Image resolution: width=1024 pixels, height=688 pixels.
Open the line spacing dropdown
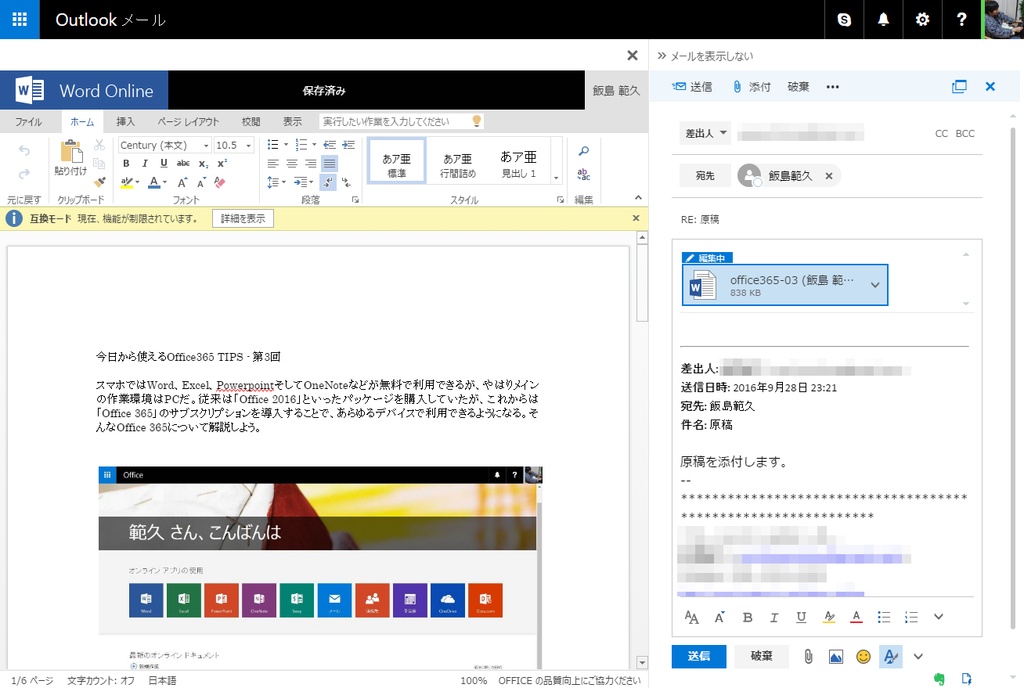pyautogui.click(x=276, y=182)
